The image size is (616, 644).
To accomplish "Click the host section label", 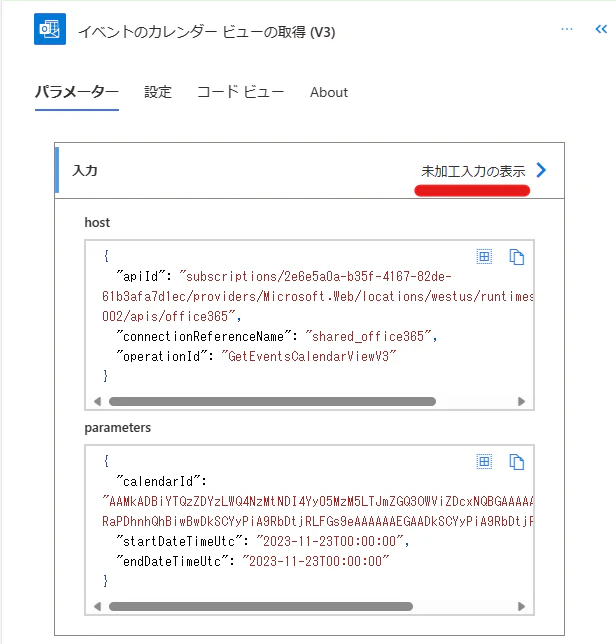I will tap(97, 222).
